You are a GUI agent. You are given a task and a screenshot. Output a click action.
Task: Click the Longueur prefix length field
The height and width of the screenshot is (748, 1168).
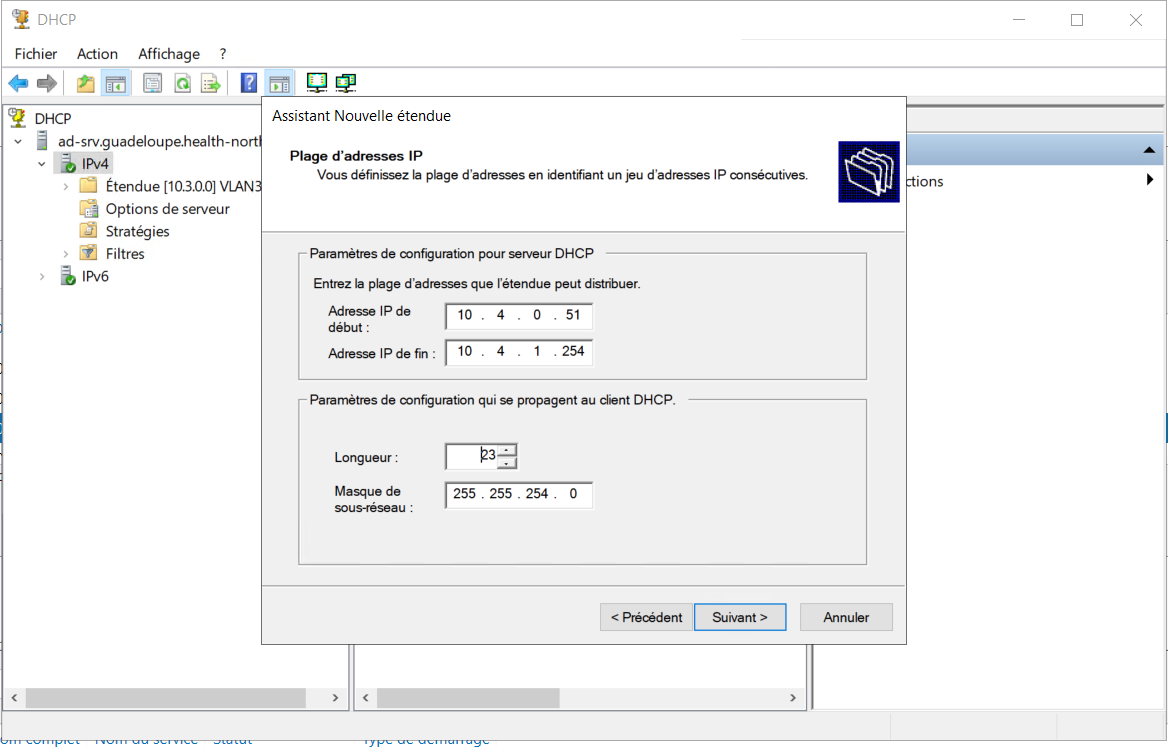[471, 456]
